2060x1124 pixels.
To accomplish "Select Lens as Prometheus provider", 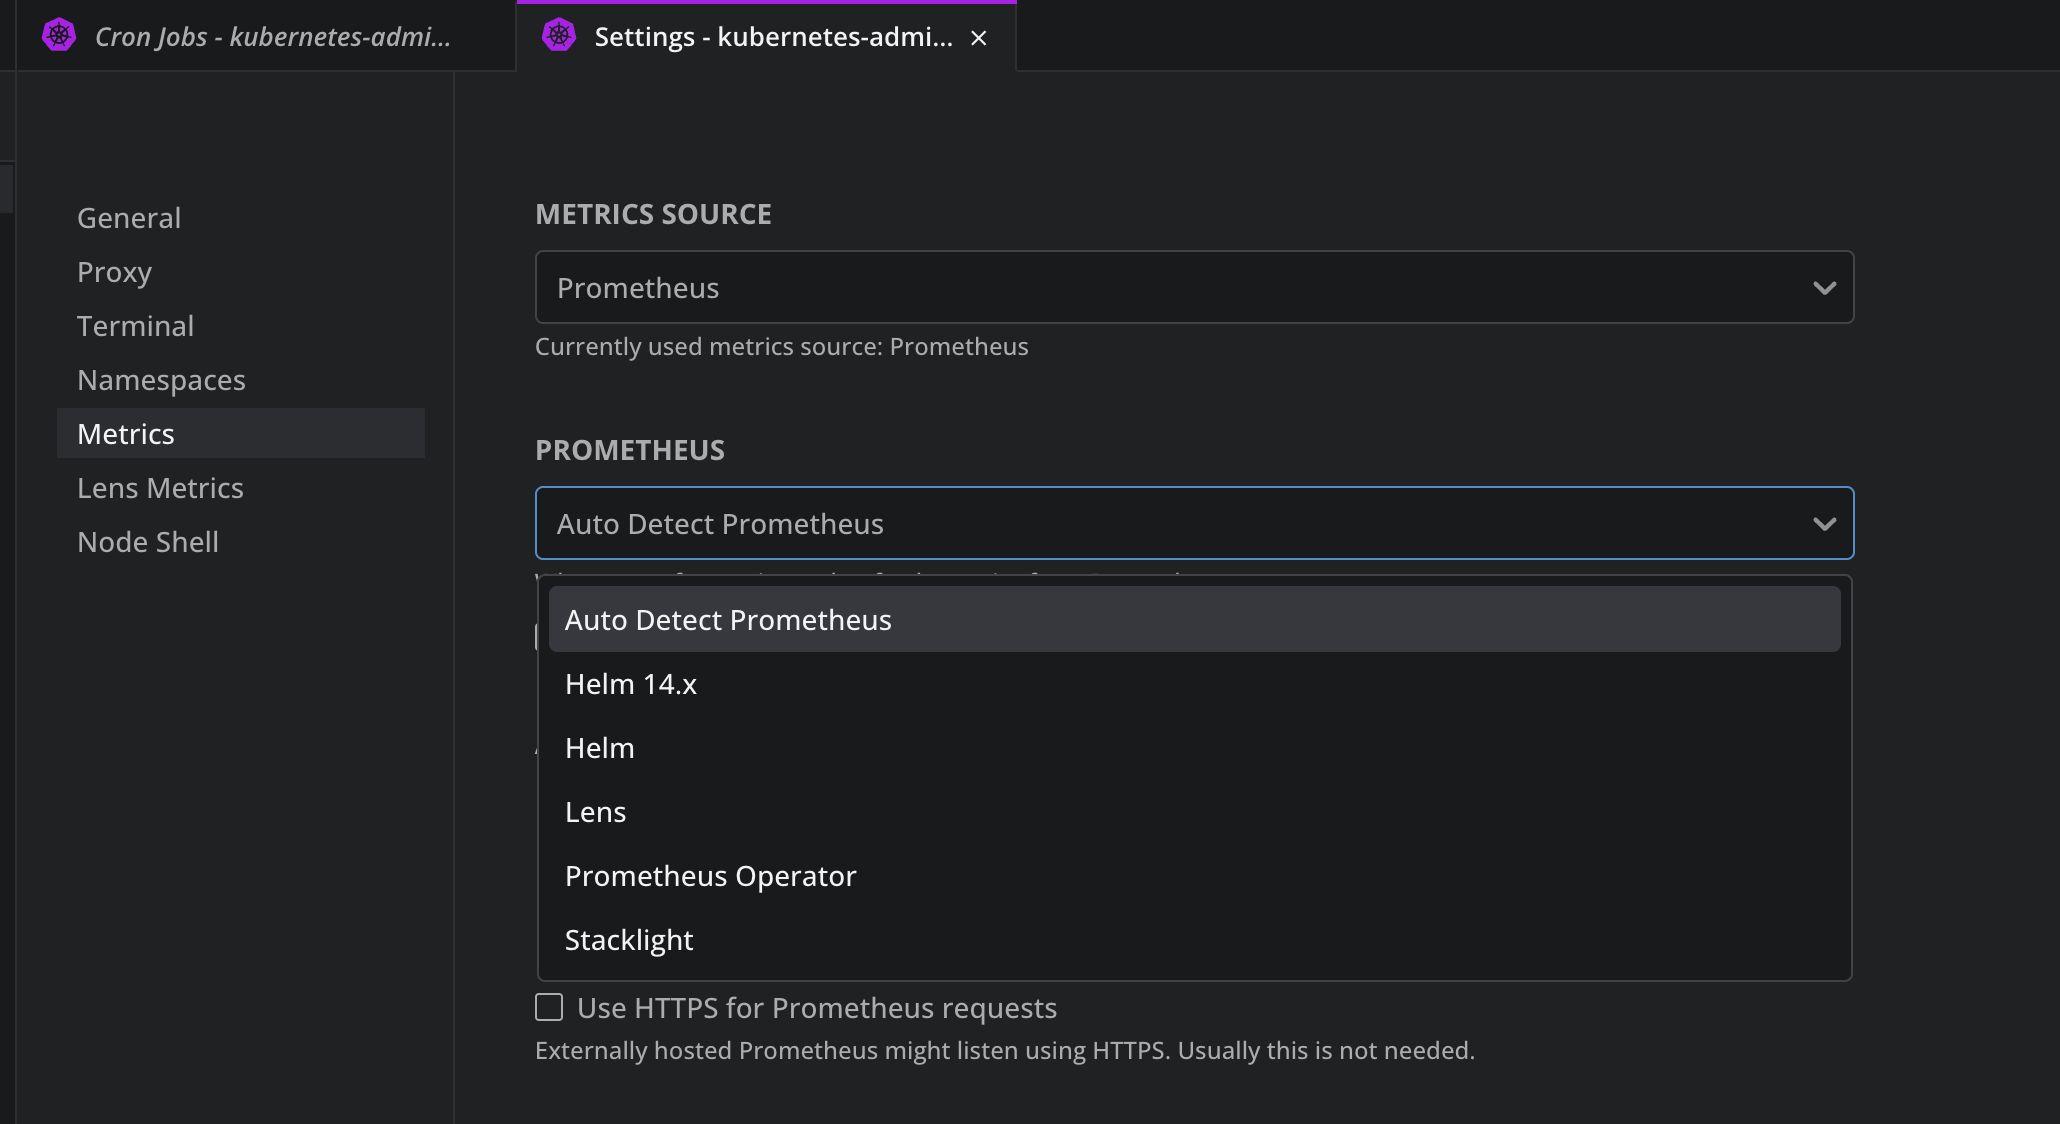I will point(1194,812).
